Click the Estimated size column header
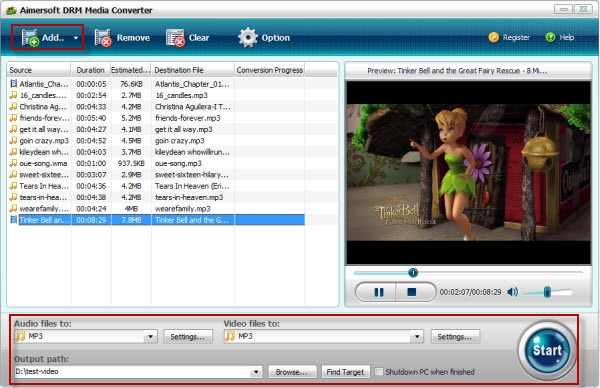Screen dimensions: 600x388 click(131, 70)
